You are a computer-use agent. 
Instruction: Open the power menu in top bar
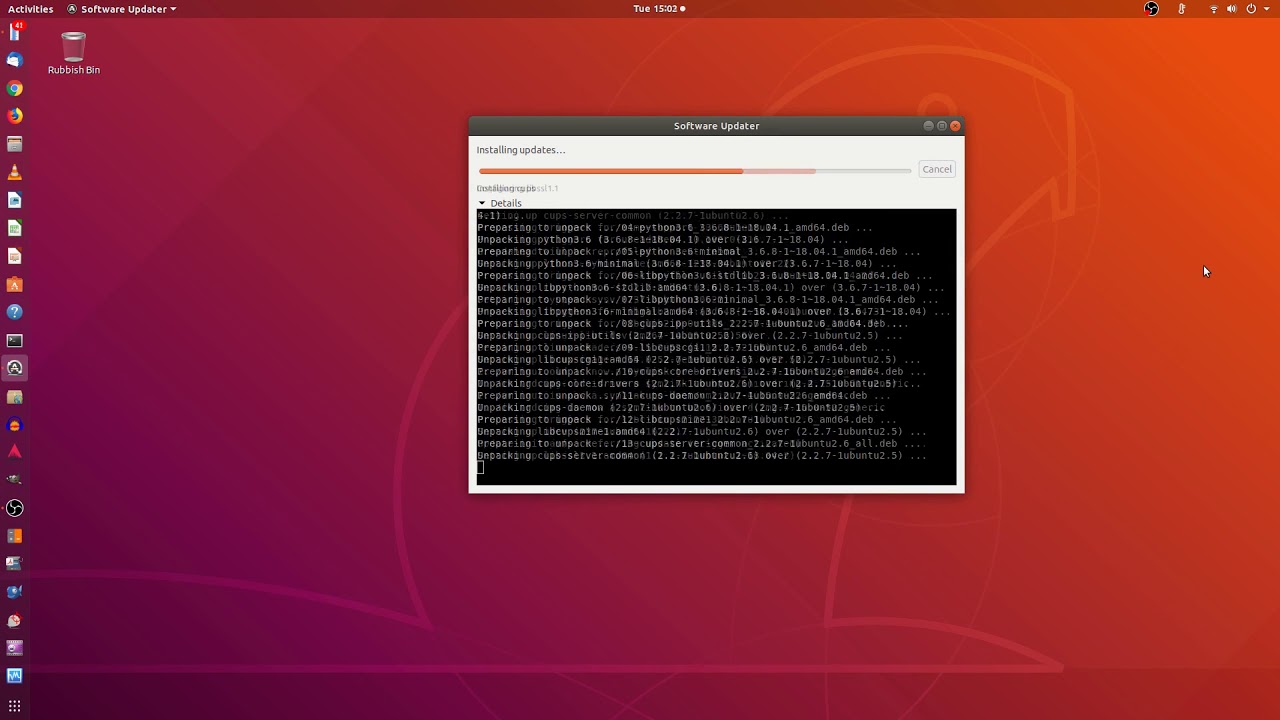(1251, 9)
